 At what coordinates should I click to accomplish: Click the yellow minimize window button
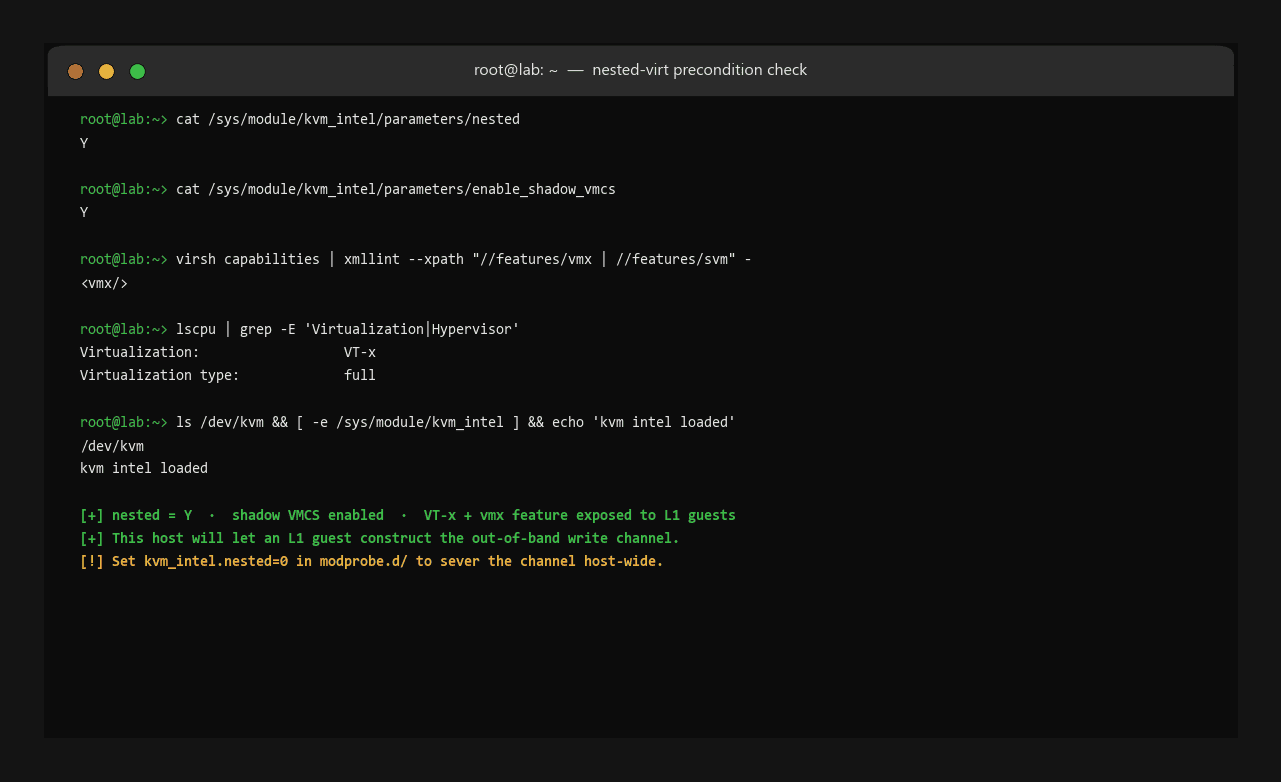pyautogui.click(x=106, y=71)
